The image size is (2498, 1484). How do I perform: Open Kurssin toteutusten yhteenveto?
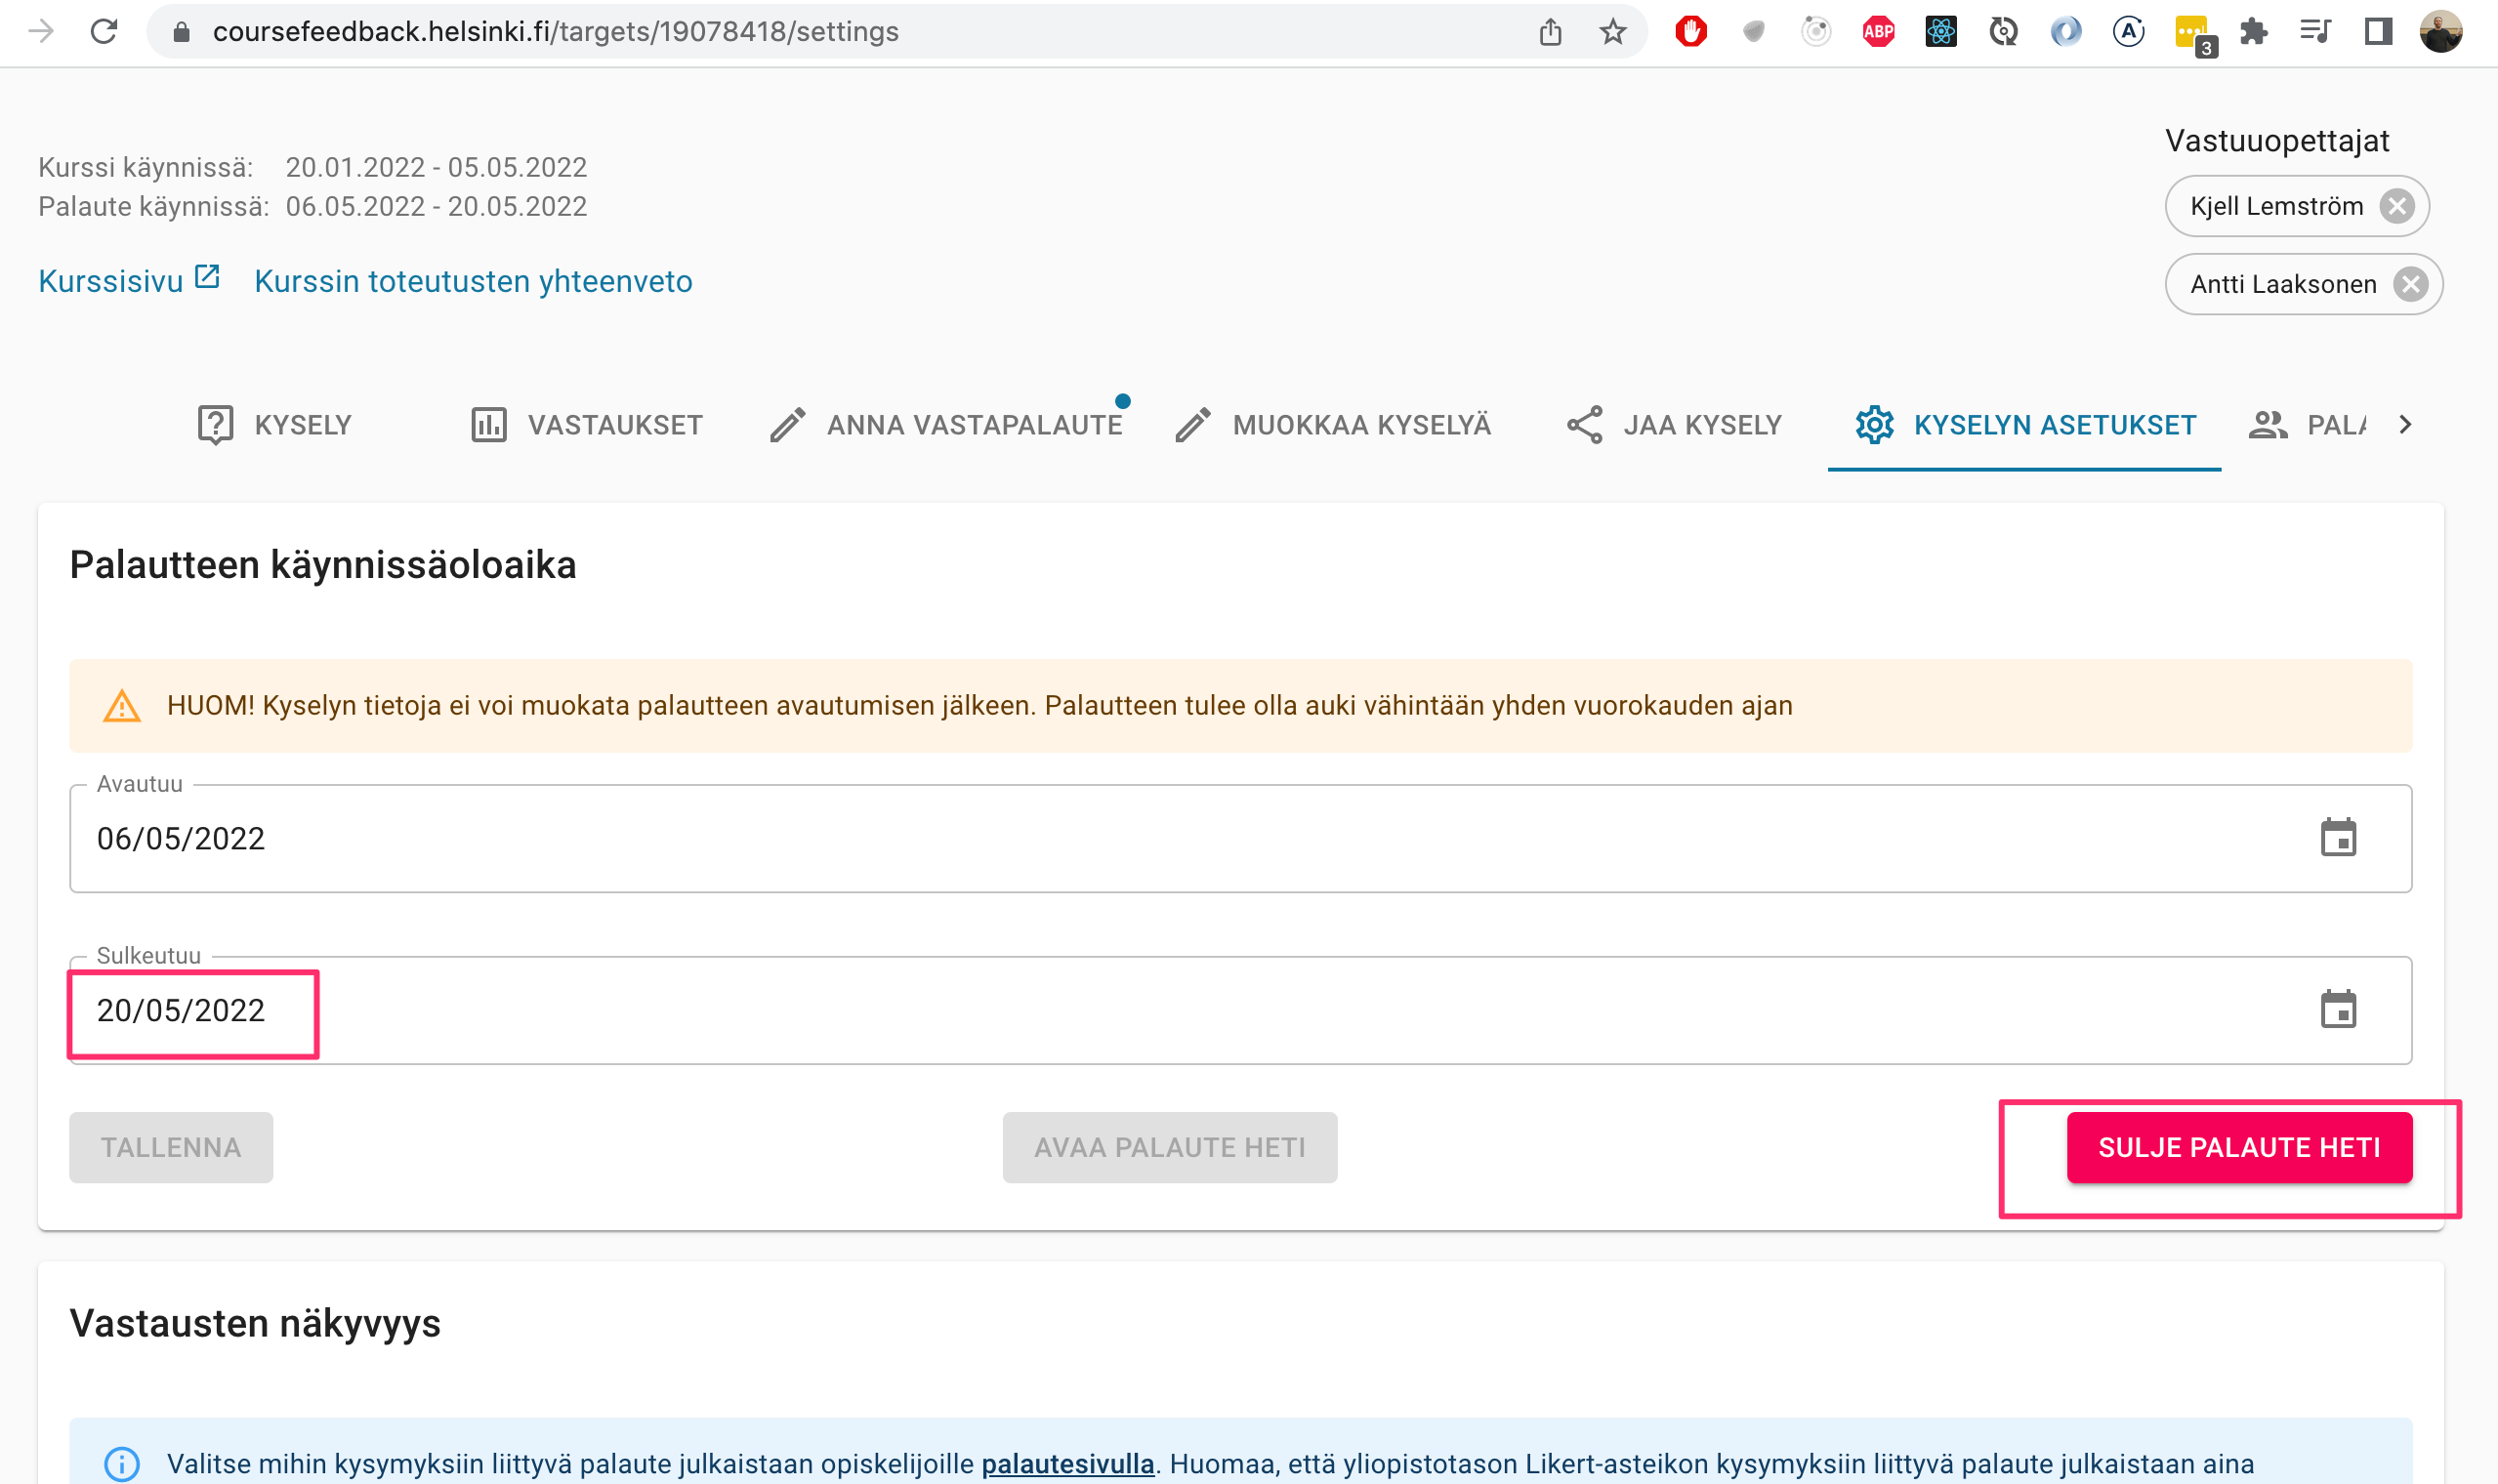[x=473, y=281]
